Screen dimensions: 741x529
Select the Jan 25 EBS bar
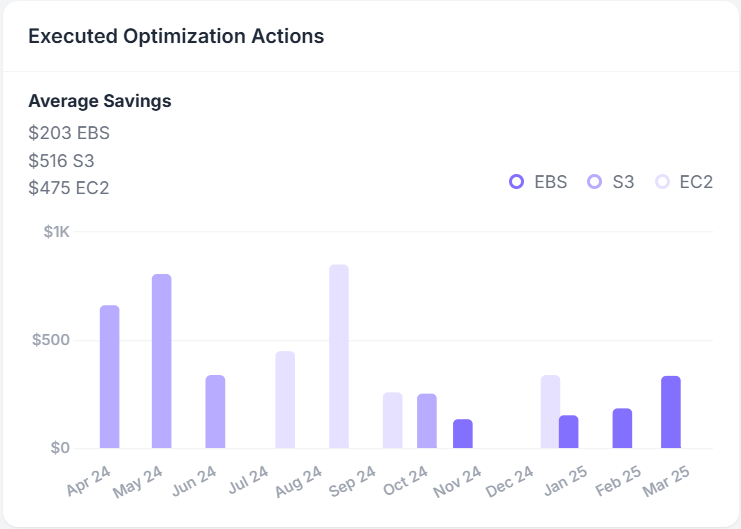pyautogui.click(x=568, y=432)
